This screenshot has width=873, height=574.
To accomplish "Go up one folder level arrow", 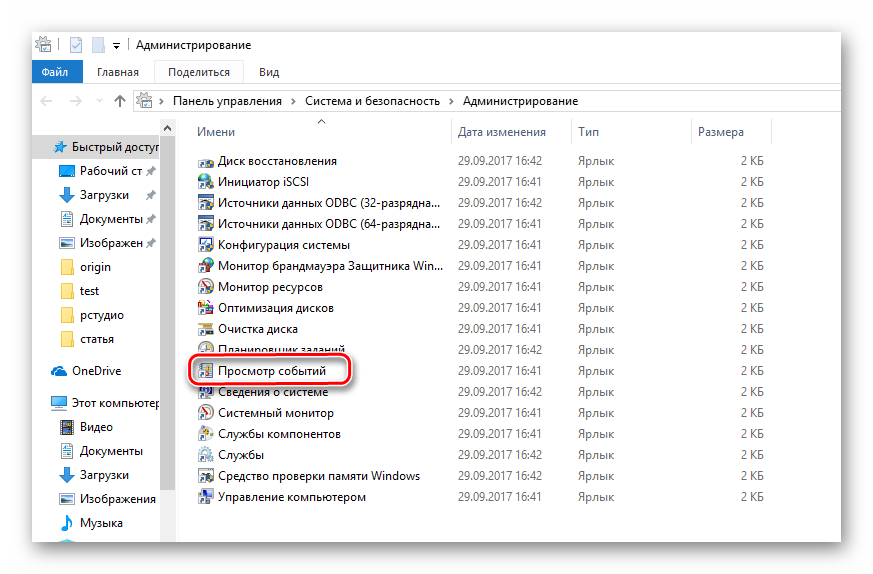I will 120,101.
